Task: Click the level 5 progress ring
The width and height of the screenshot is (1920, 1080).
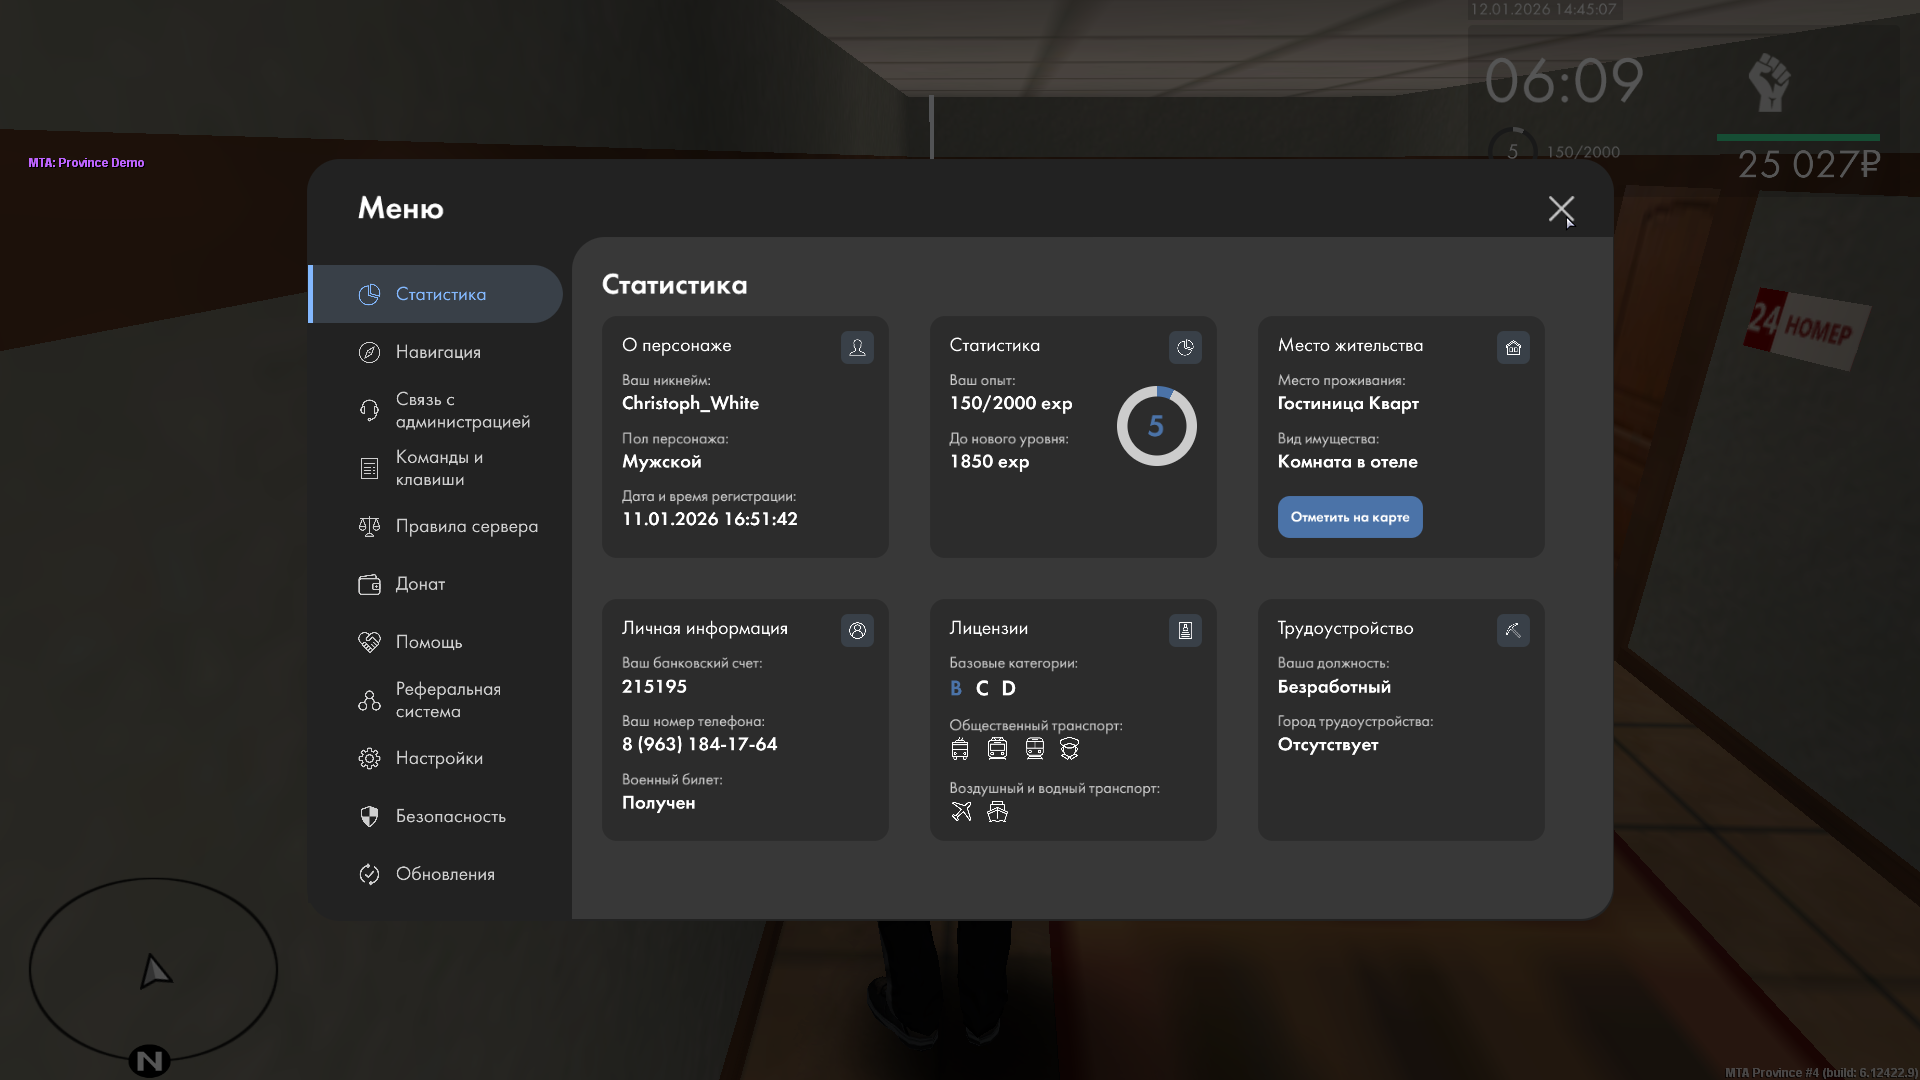Action: point(1156,426)
